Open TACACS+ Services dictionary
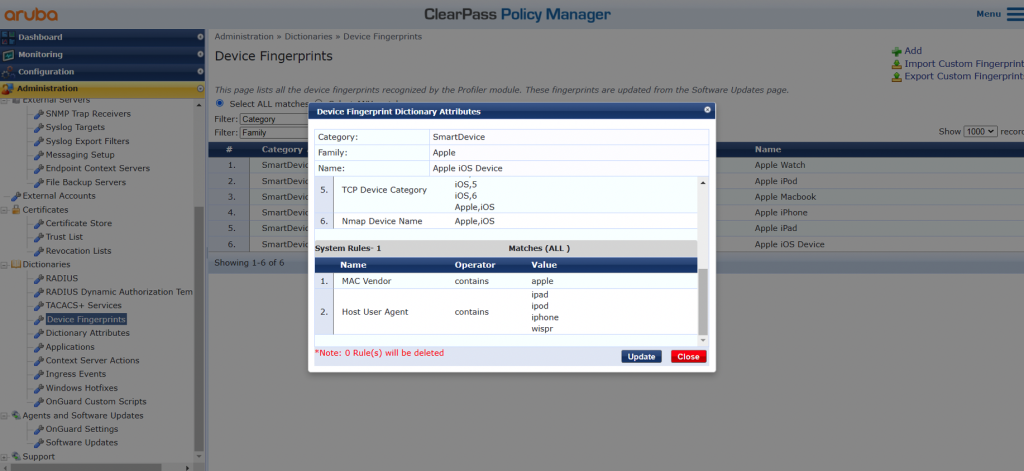The height and width of the screenshot is (471, 1024). click(84, 306)
